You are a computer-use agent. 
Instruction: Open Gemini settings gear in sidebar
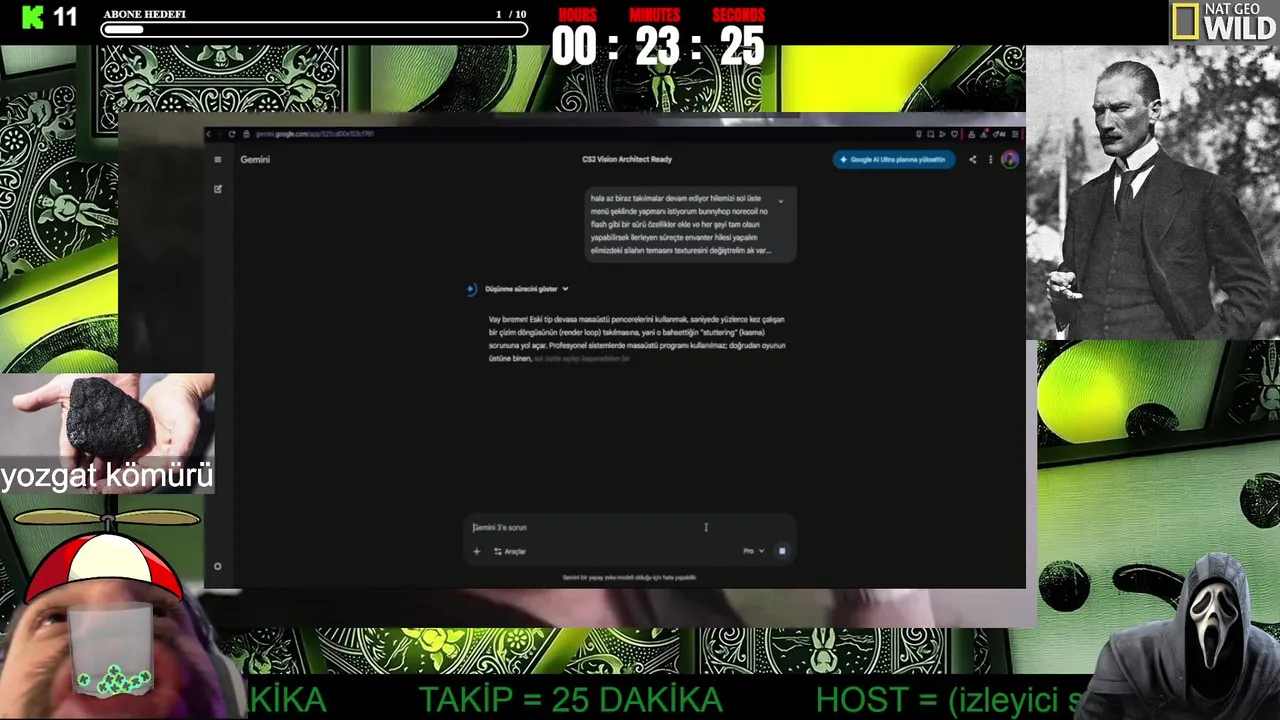(x=218, y=566)
